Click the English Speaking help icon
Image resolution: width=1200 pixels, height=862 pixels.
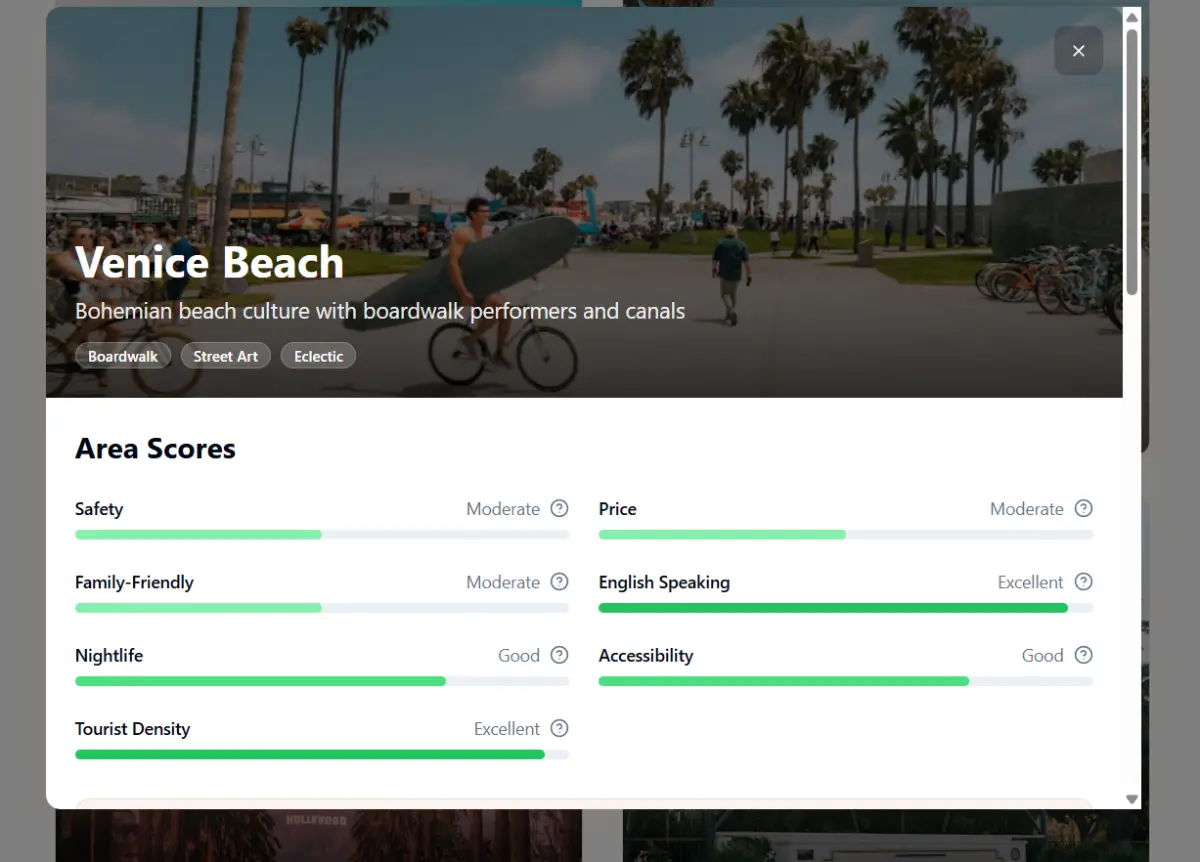[1083, 582]
